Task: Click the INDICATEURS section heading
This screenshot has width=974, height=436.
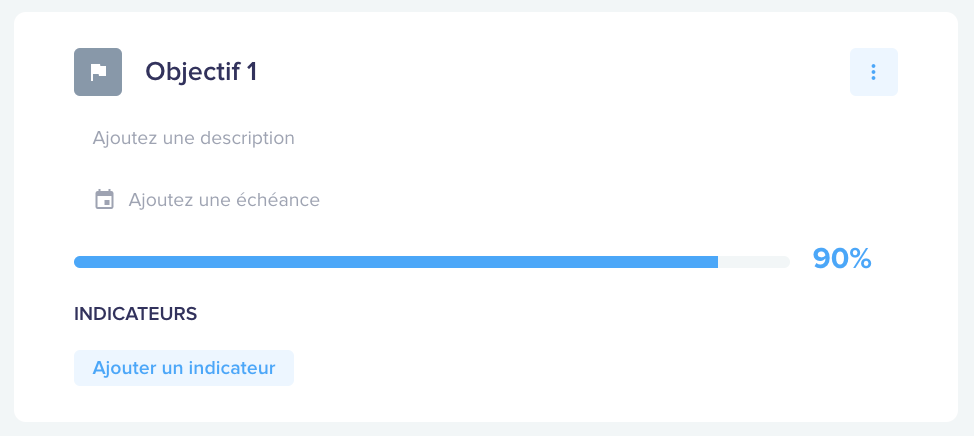Action: [135, 314]
